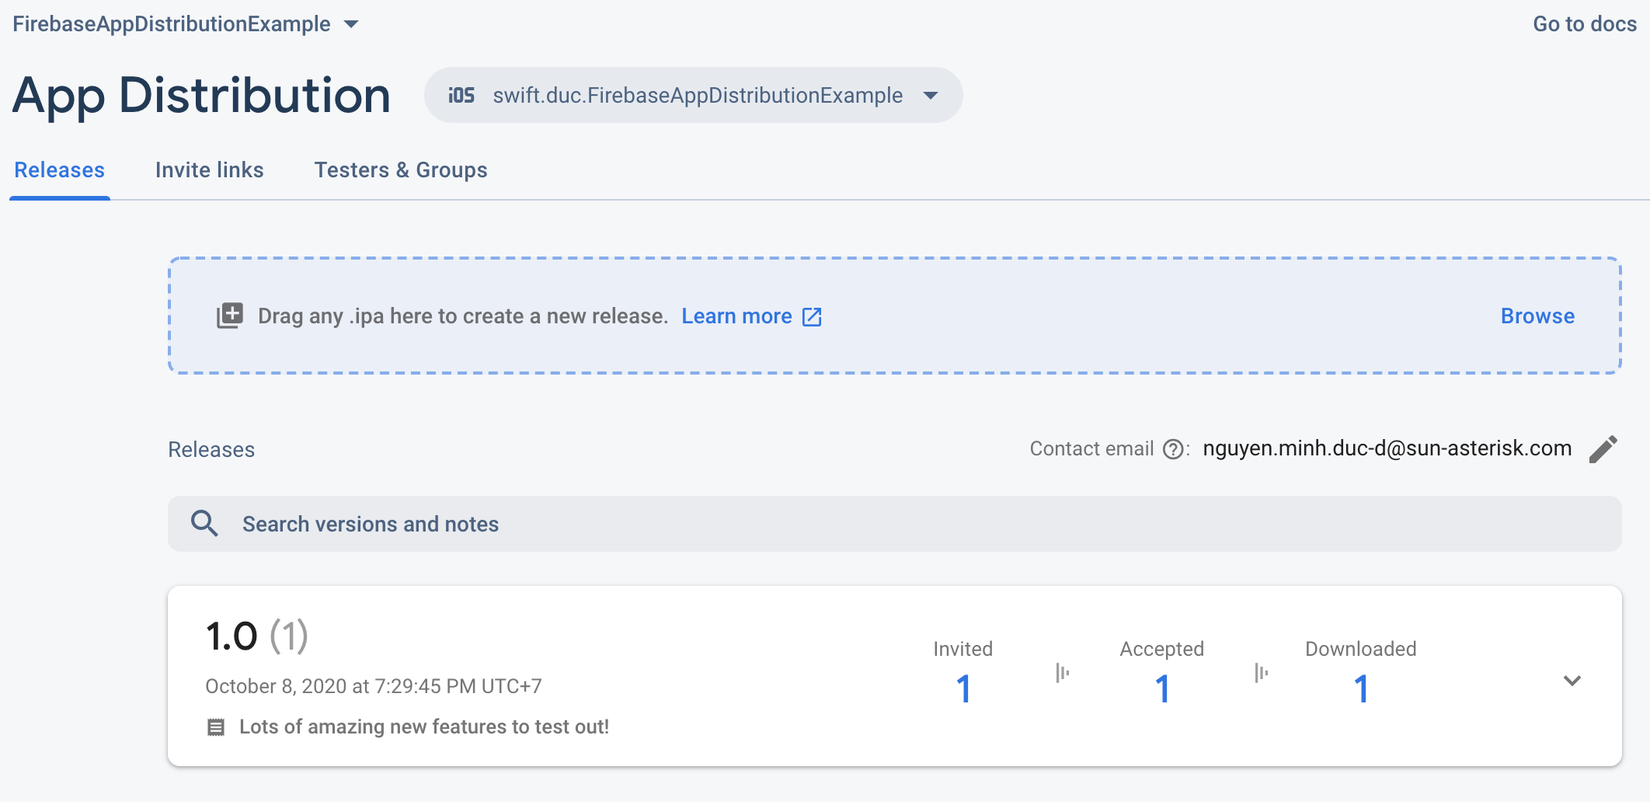The width and height of the screenshot is (1650, 802).
Task: Open the Invite links tab
Action: coord(209,170)
